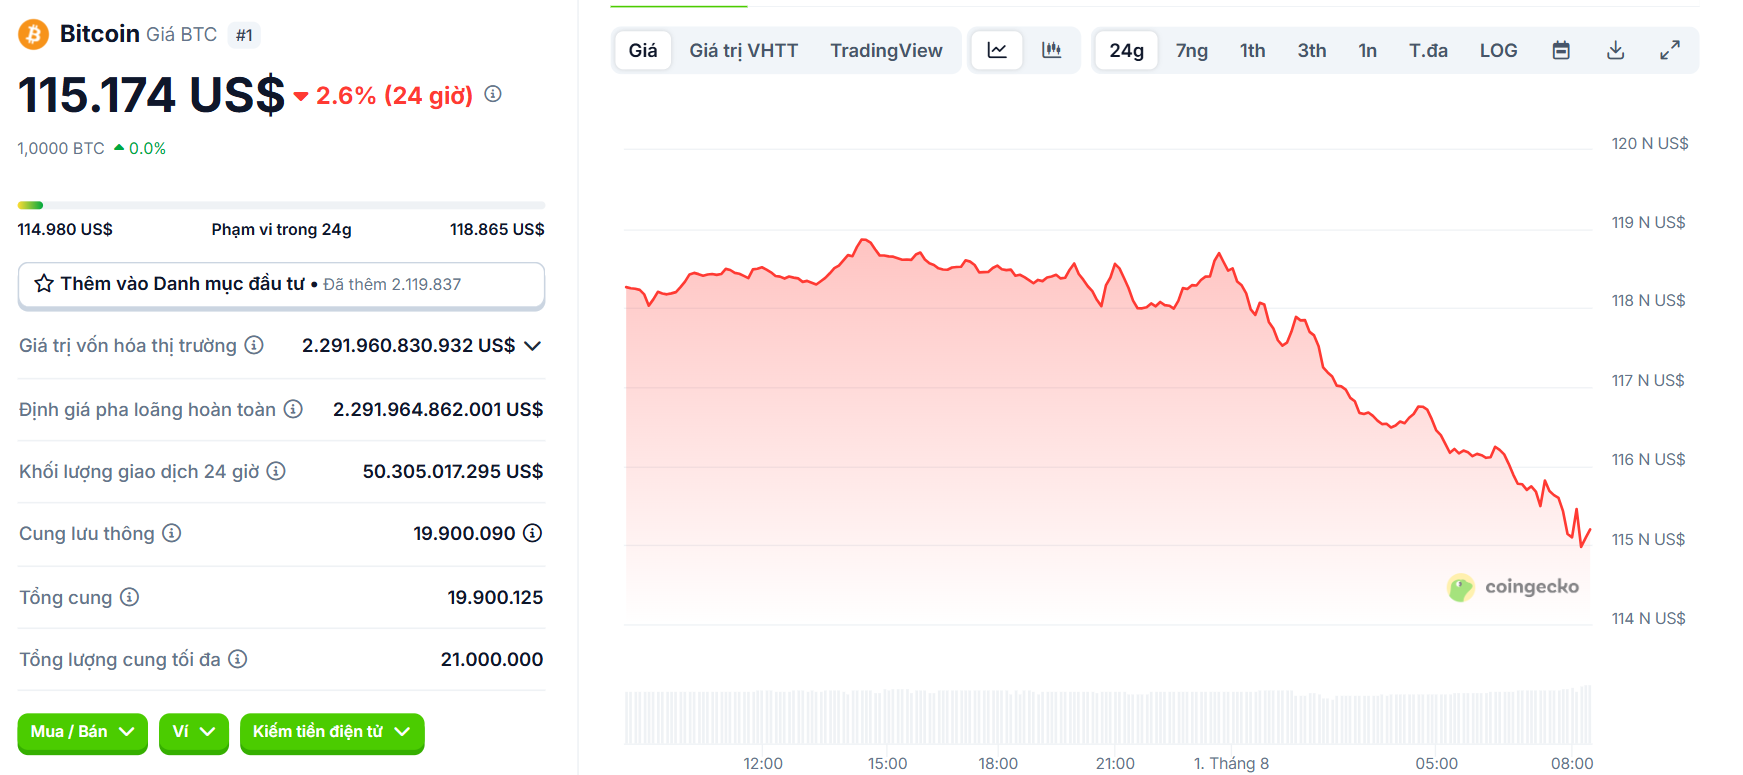Open the calendar date range picker

(x=1561, y=50)
